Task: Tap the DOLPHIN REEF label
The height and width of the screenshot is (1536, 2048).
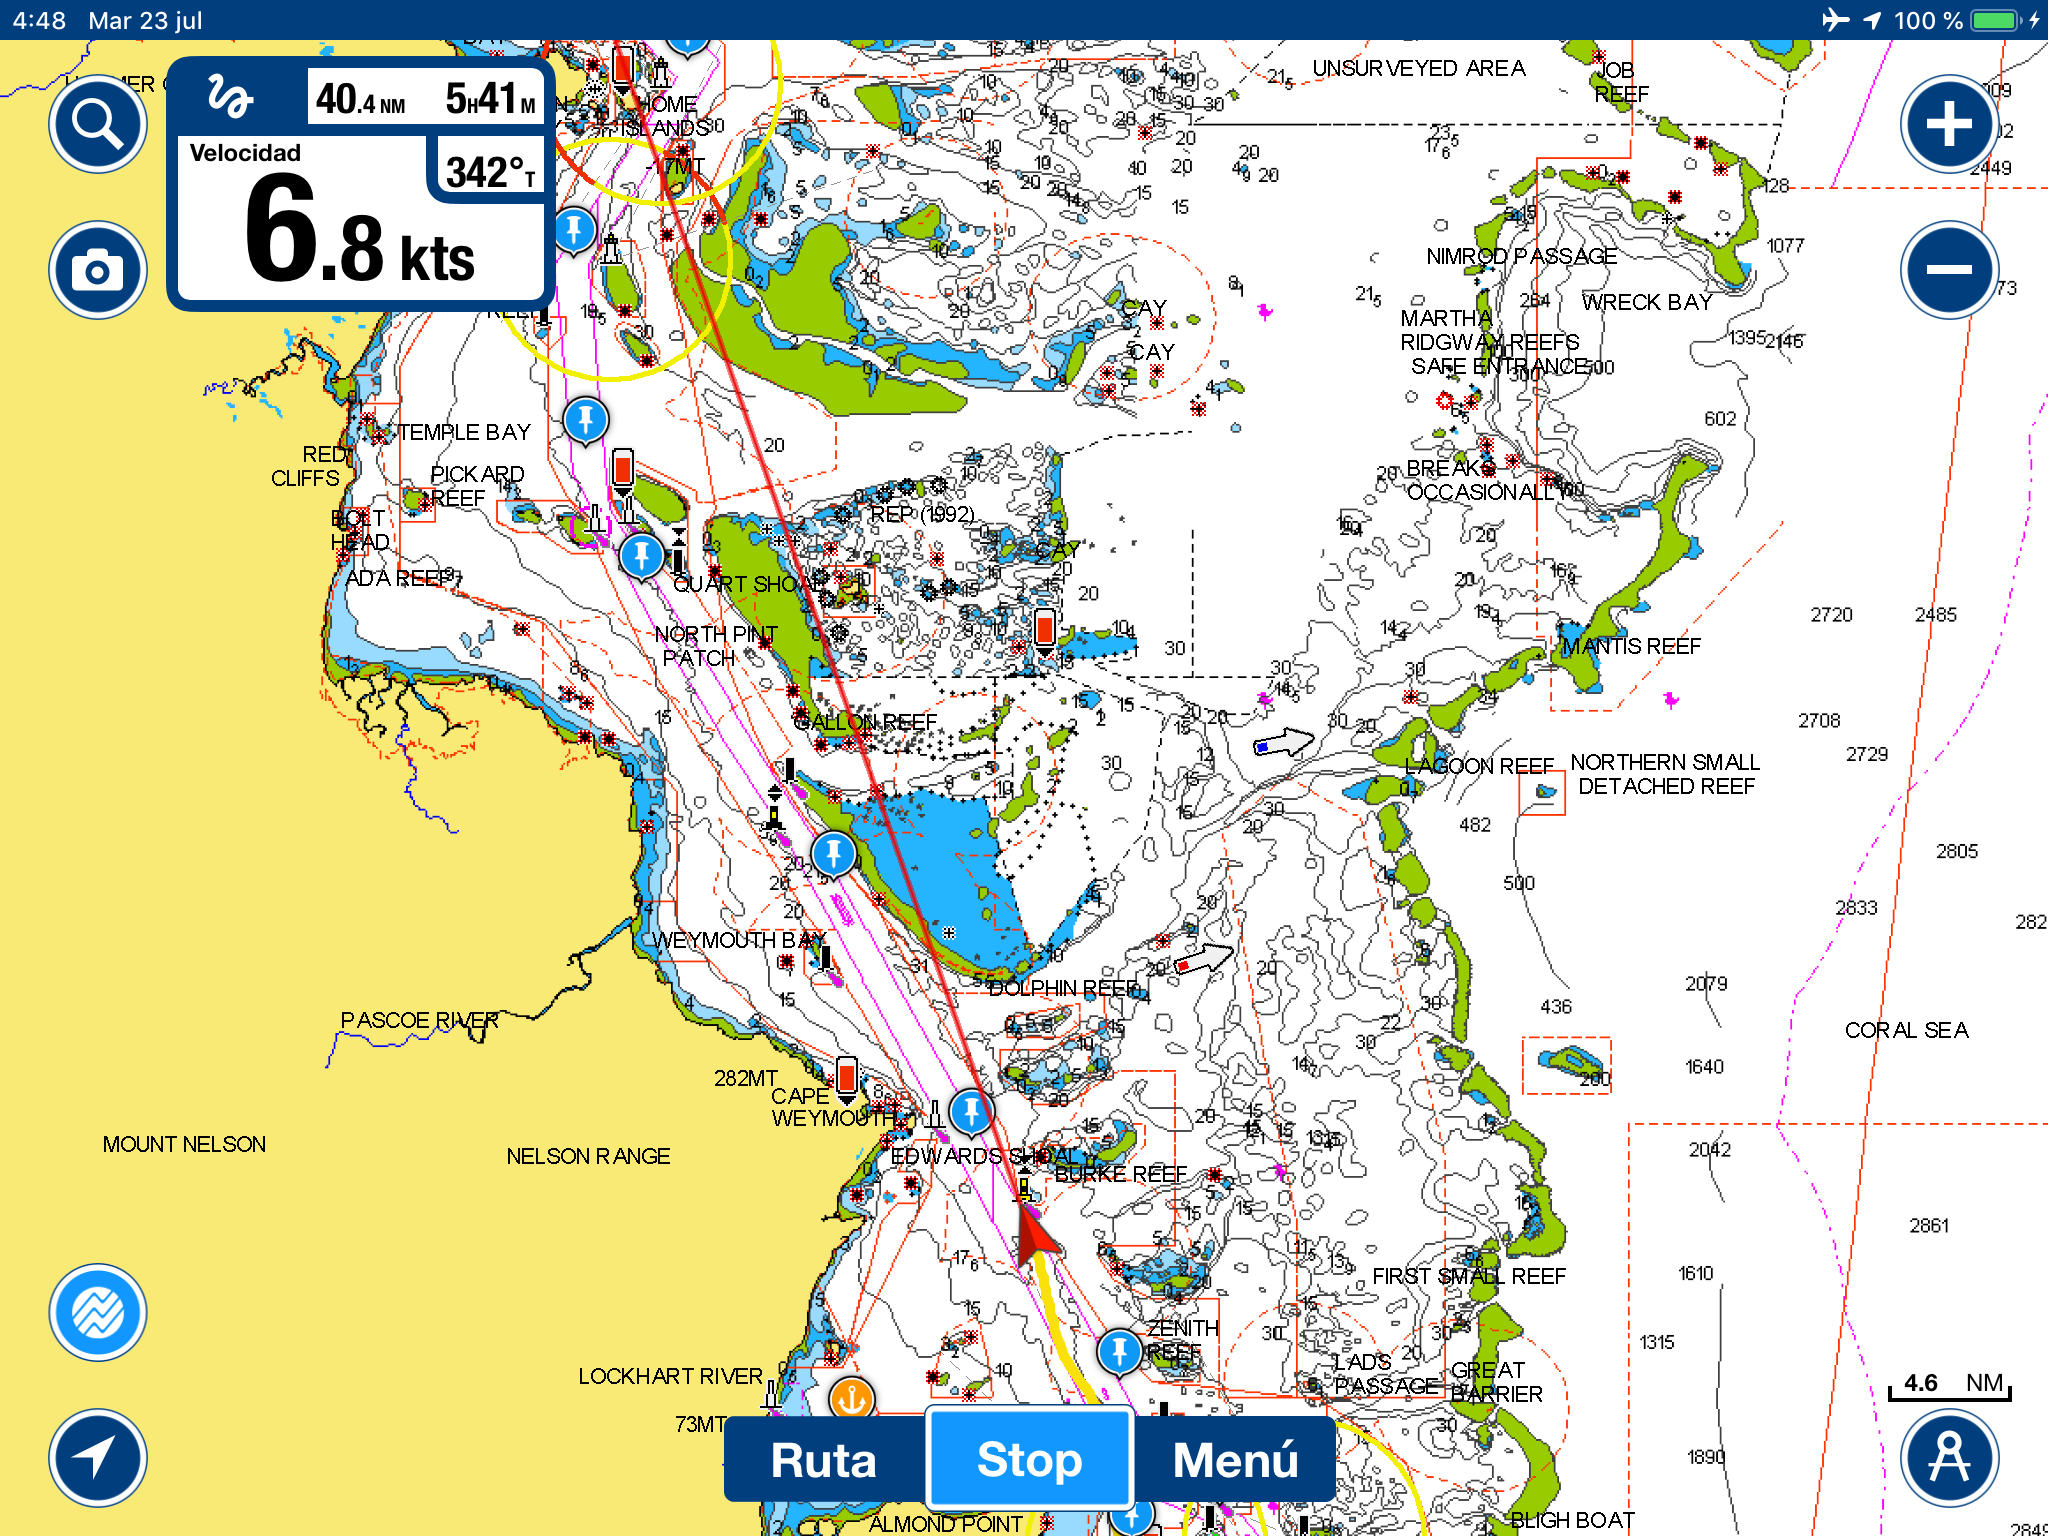Action: click(x=1064, y=988)
